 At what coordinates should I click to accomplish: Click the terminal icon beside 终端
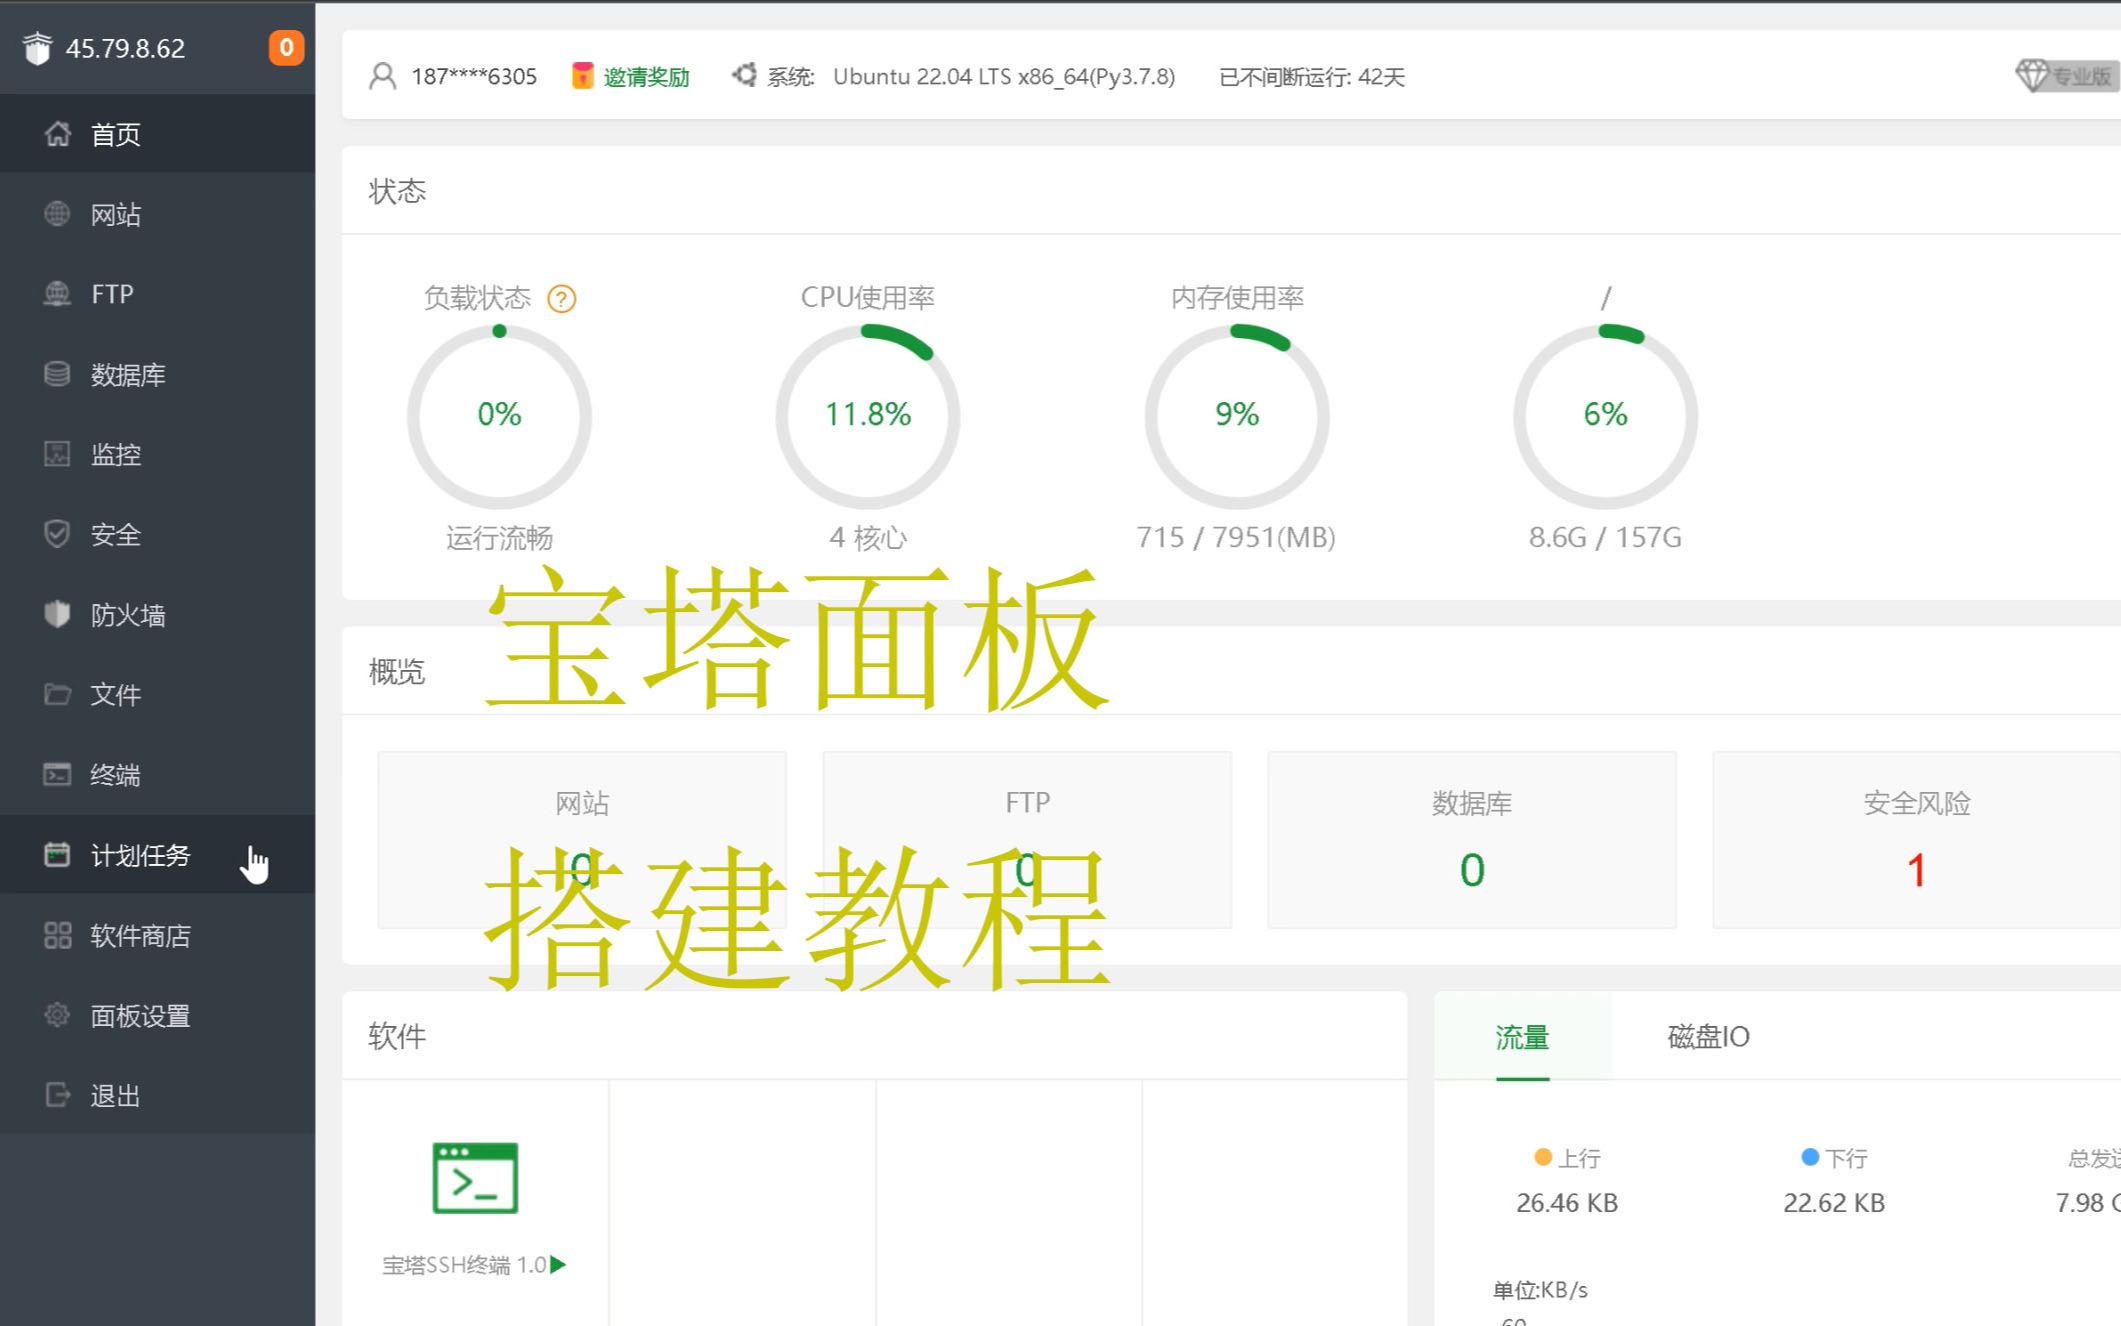[x=57, y=774]
